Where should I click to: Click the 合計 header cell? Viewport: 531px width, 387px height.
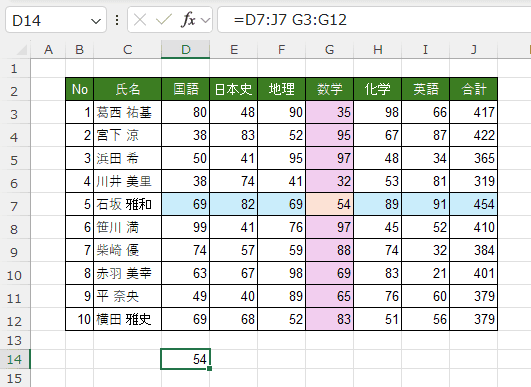(473, 89)
